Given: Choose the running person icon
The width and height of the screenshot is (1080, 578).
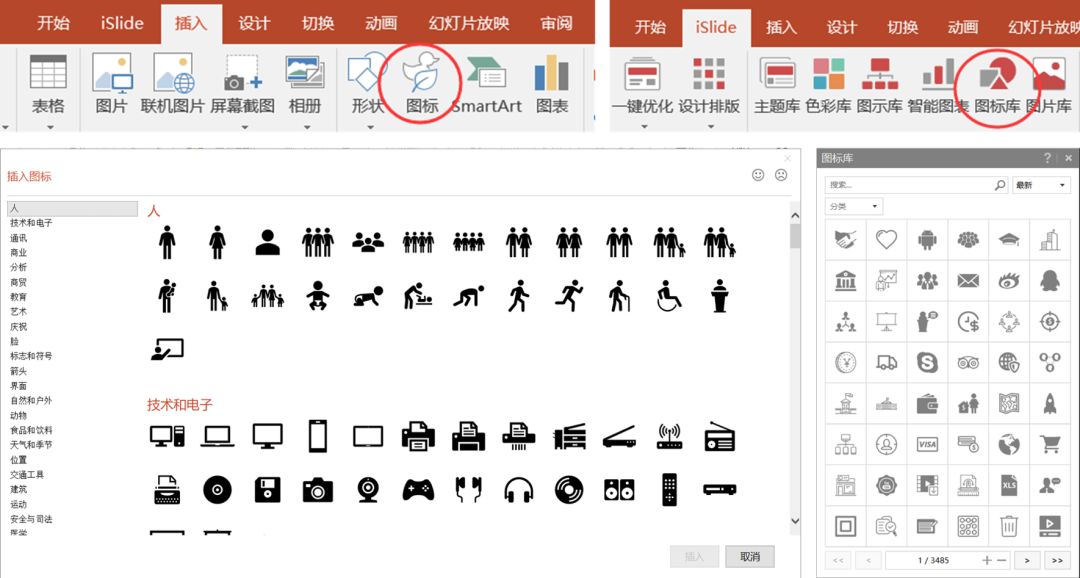Looking at the screenshot, I should click(569, 296).
